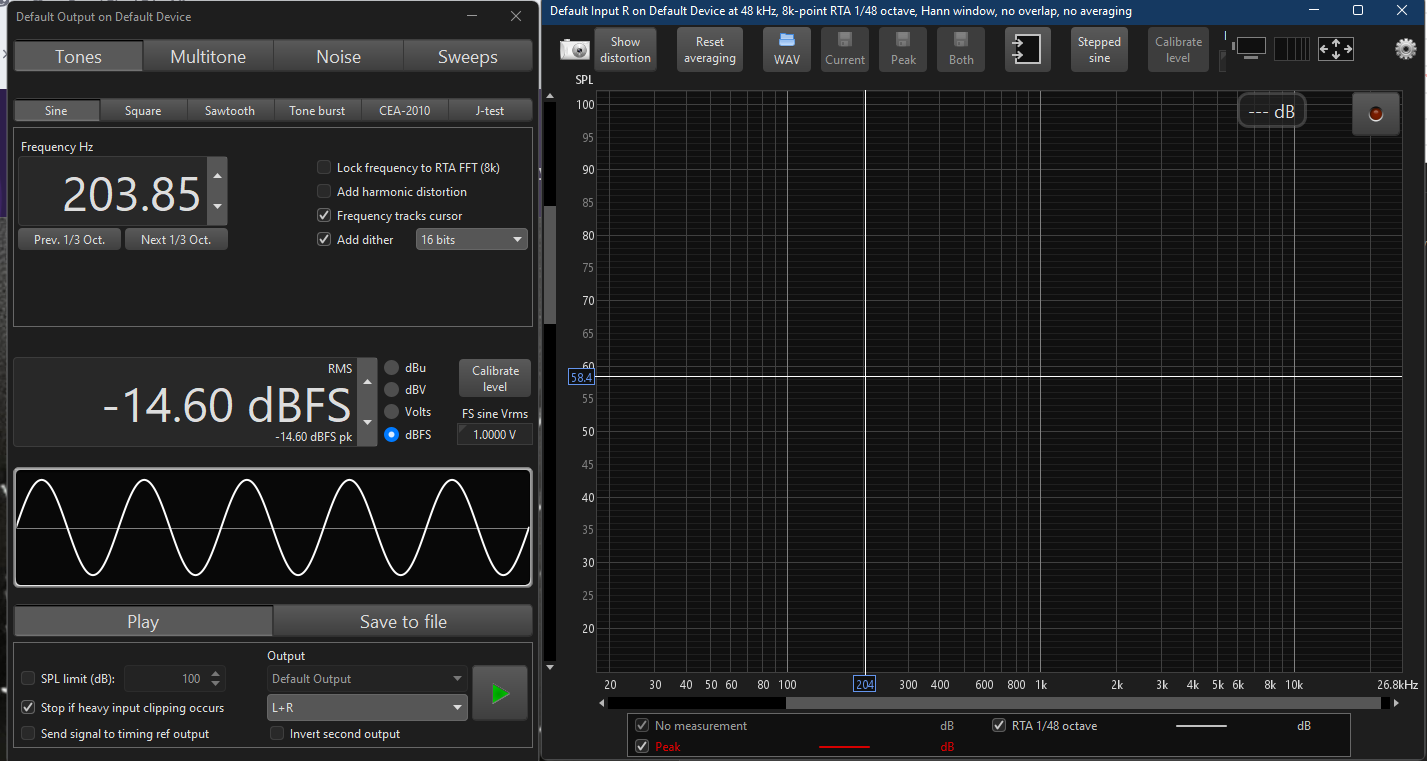Select the Sawtooth waveform tab

(x=230, y=111)
